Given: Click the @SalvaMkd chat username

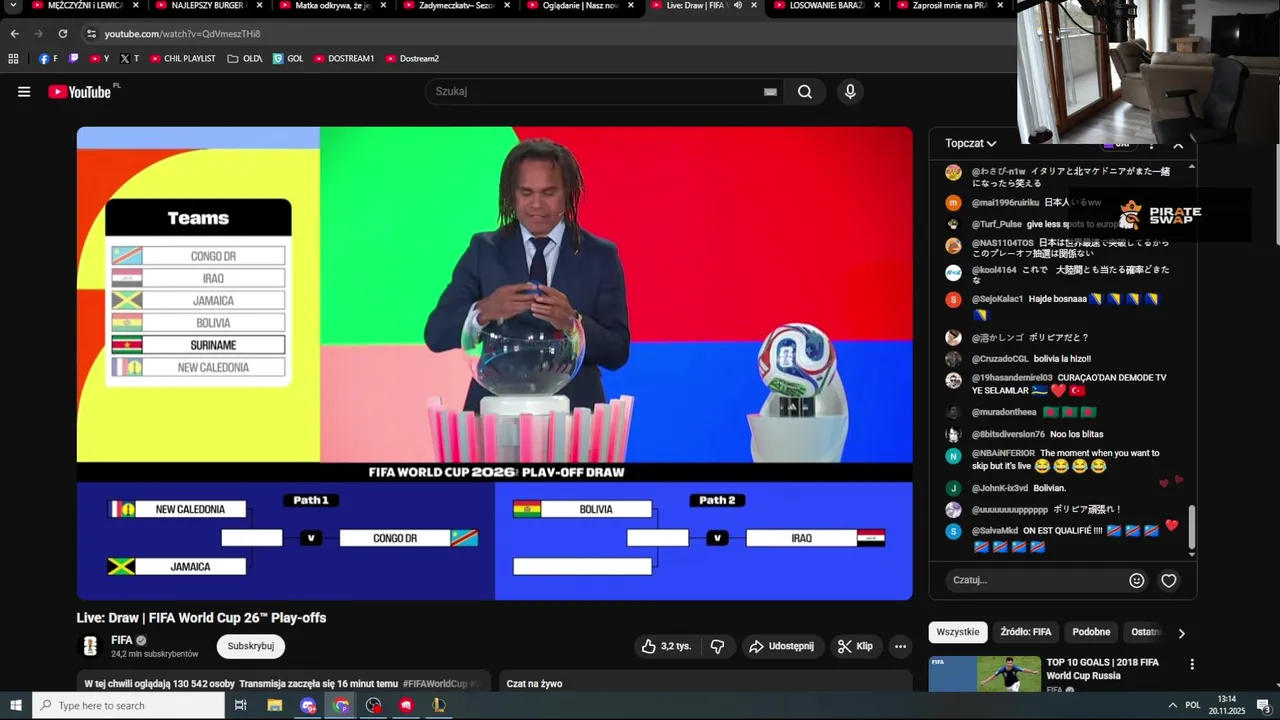Looking at the screenshot, I should pyautogui.click(x=994, y=530).
